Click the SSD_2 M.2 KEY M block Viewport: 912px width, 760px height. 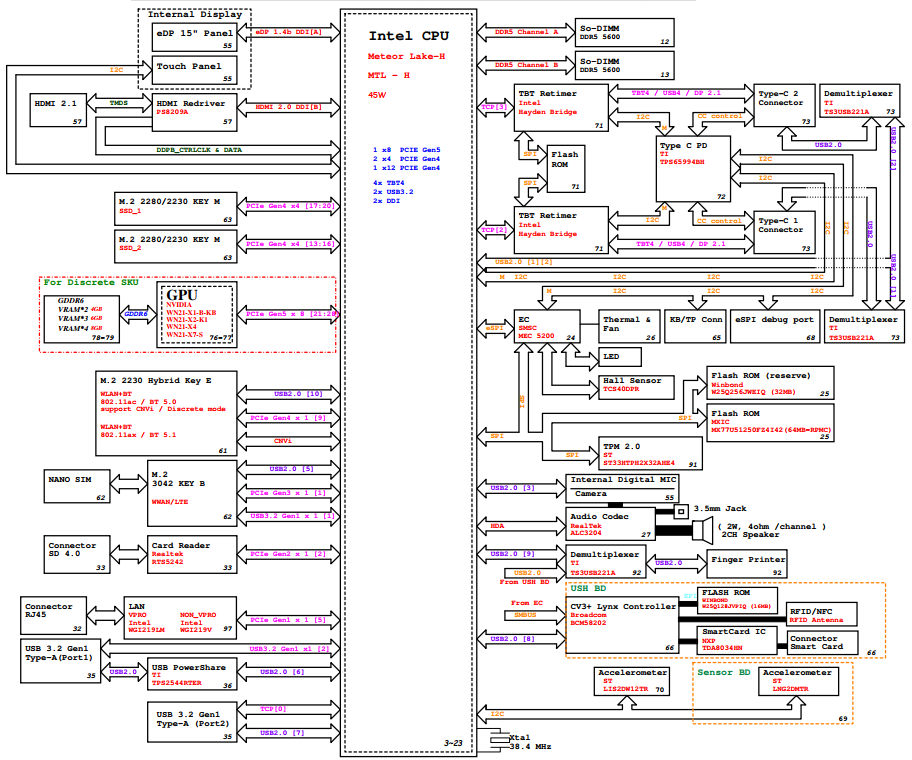pyautogui.click(x=176, y=247)
